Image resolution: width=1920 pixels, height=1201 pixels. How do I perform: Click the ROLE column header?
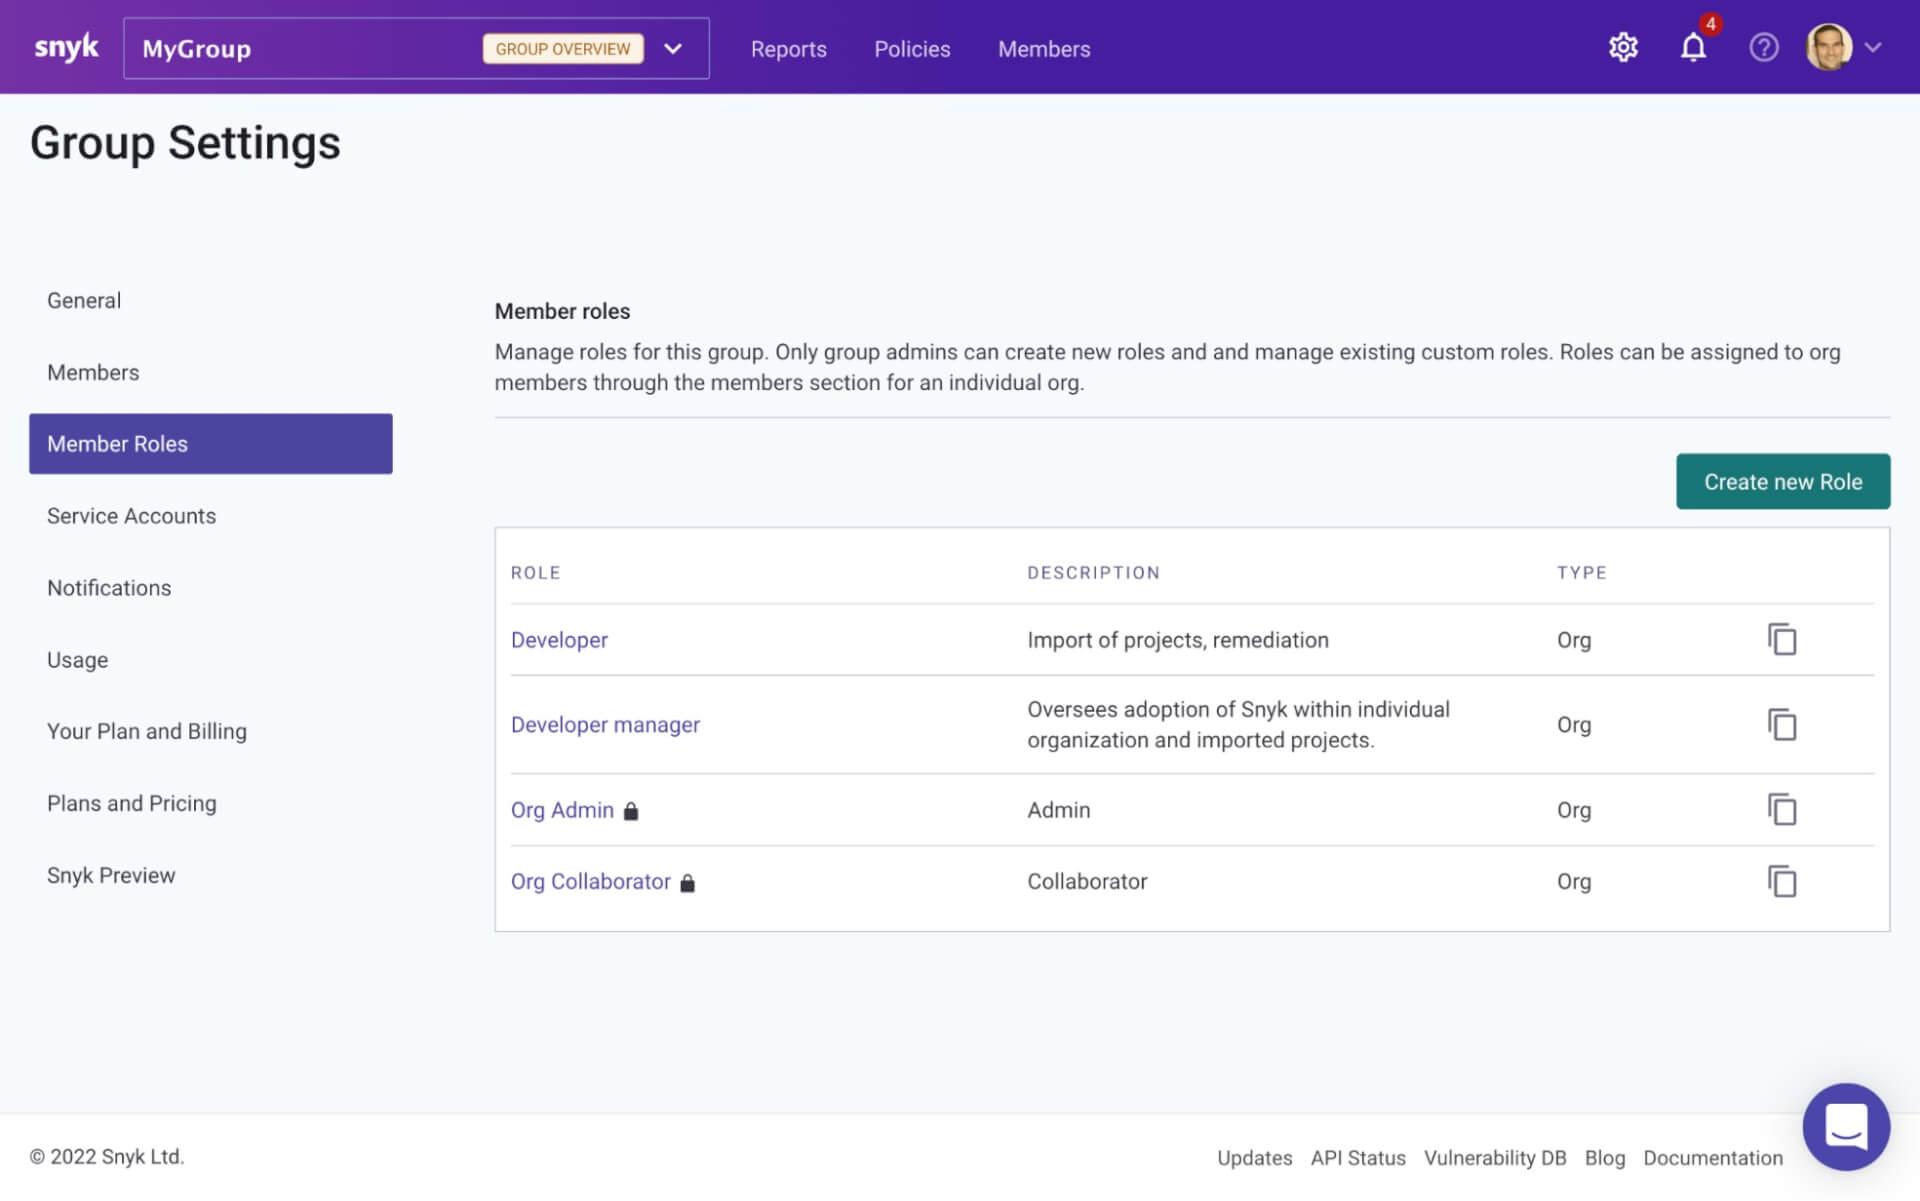535,573
